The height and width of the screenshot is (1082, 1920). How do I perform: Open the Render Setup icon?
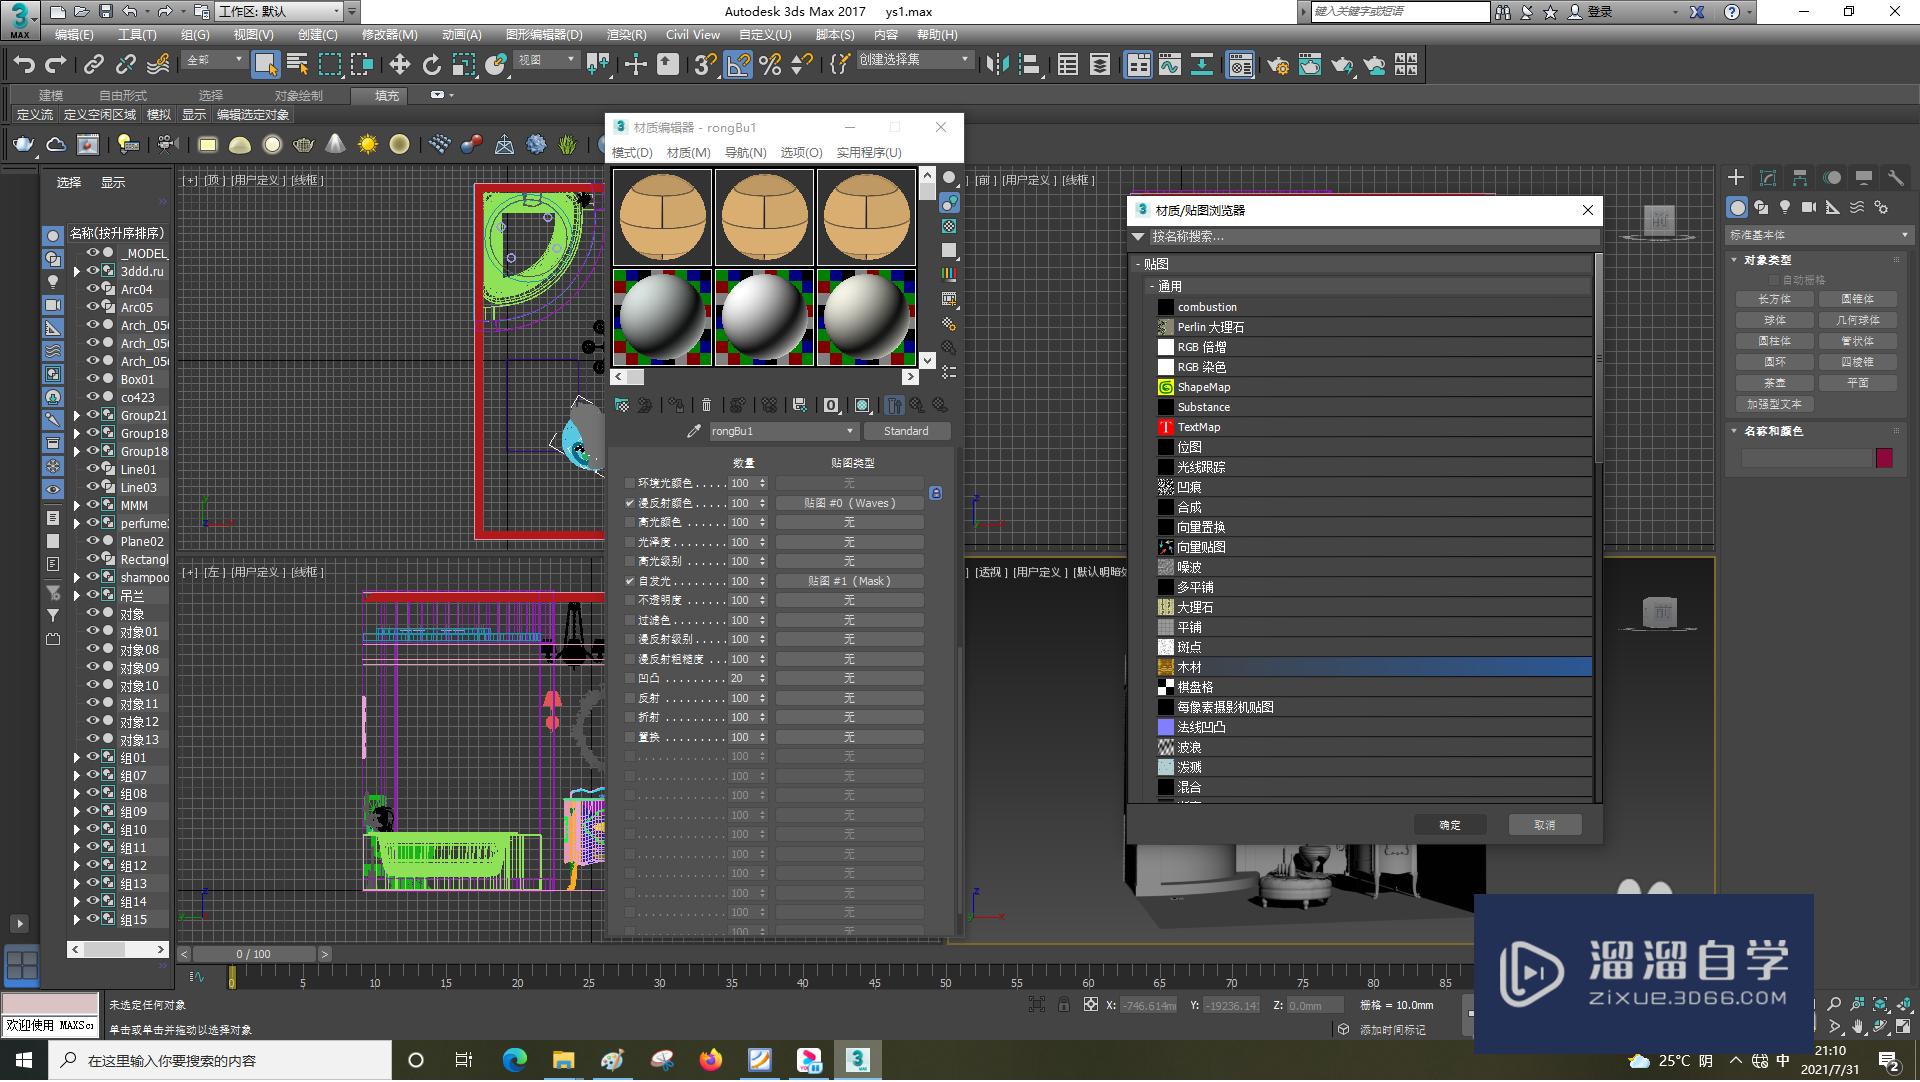click(x=1278, y=65)
